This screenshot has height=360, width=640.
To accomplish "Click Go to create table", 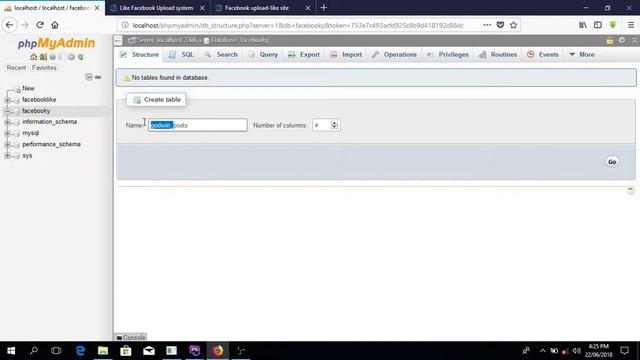I will [612, 162].
